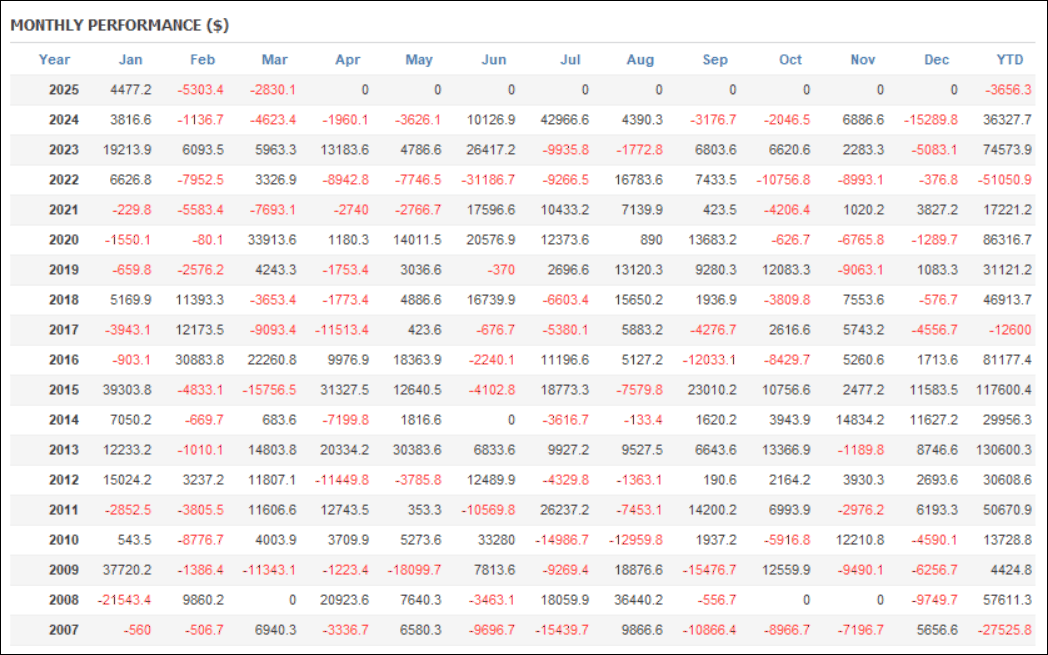Select the 2010 year row label

[63, 540]
